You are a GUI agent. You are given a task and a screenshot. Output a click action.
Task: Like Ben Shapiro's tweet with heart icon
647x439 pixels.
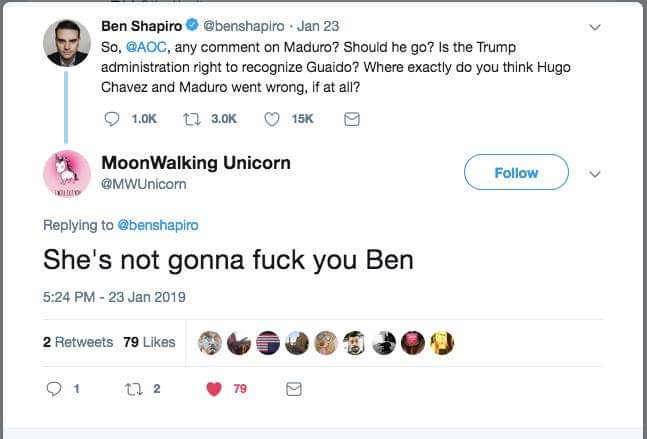coord(272,119)
